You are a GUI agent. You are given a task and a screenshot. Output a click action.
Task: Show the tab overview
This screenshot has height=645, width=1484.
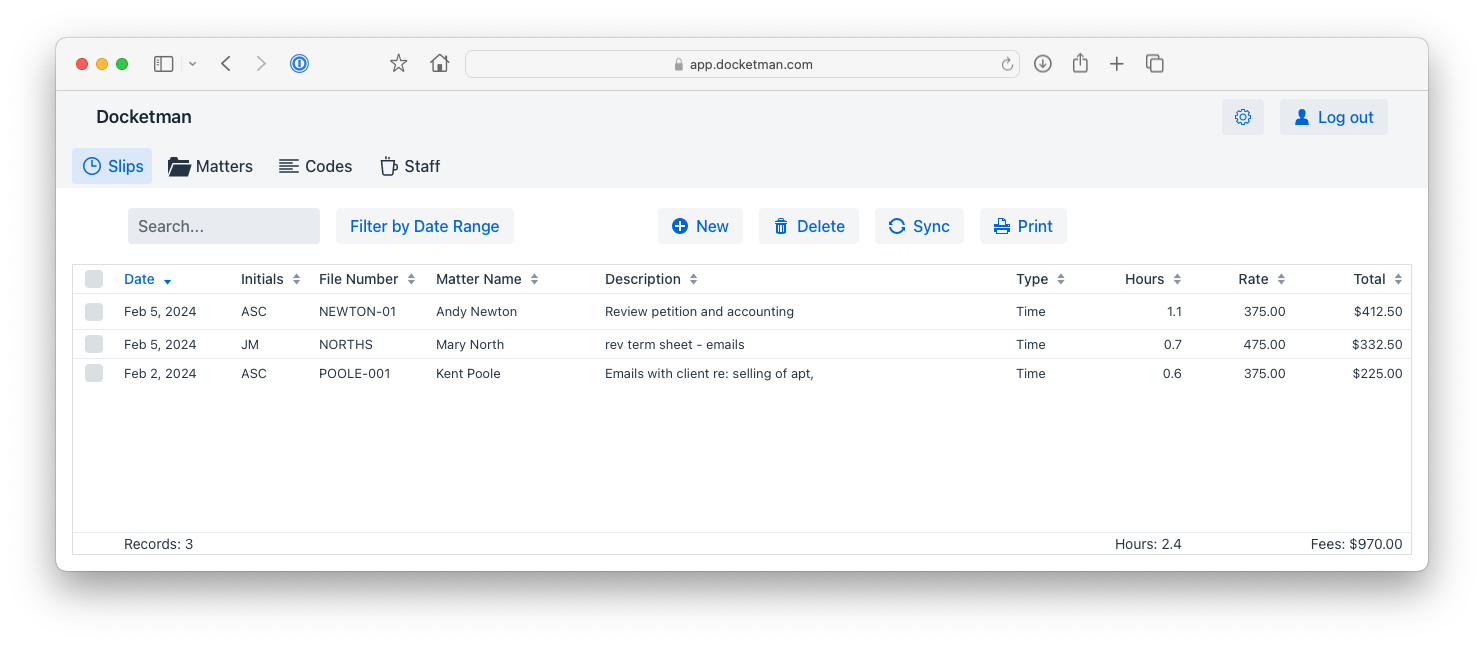pyautogui.click(x=1154, y=64)
